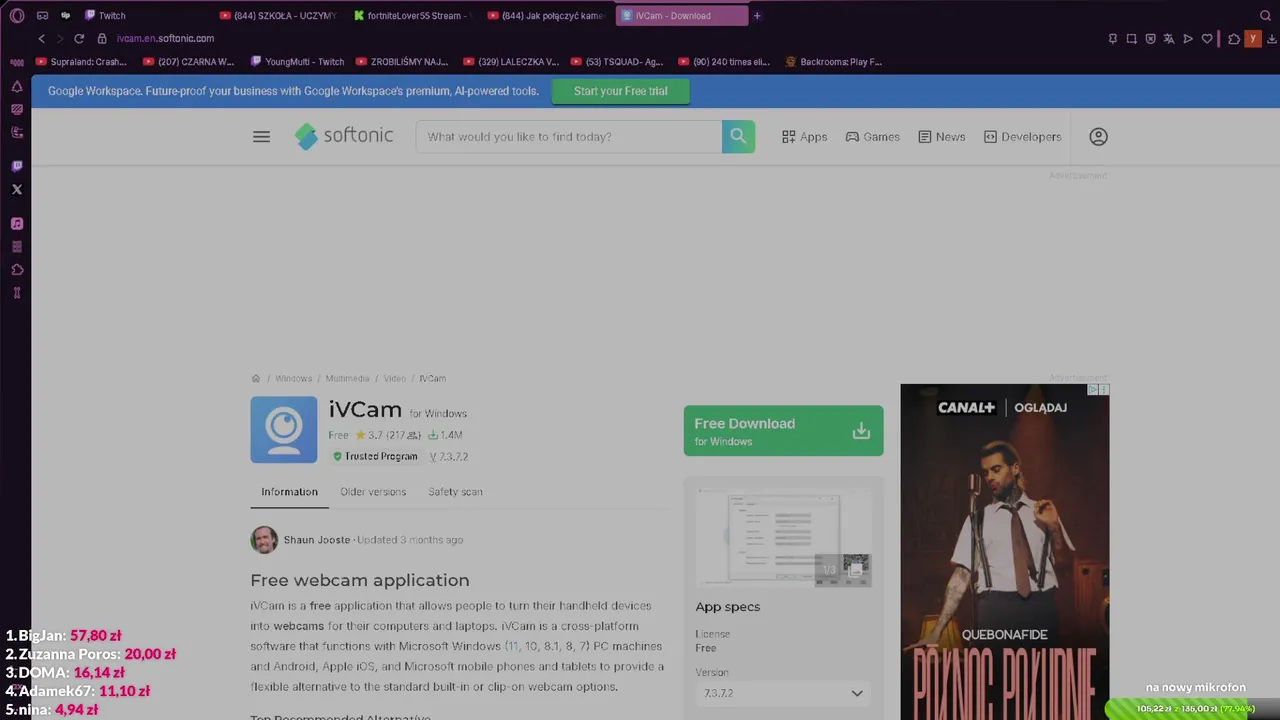The height and width of the screenshot is (720, 1280).
Task: Search open tabs with the magnifier icon
Action: pyautogui.click(x=1265, y=15)
